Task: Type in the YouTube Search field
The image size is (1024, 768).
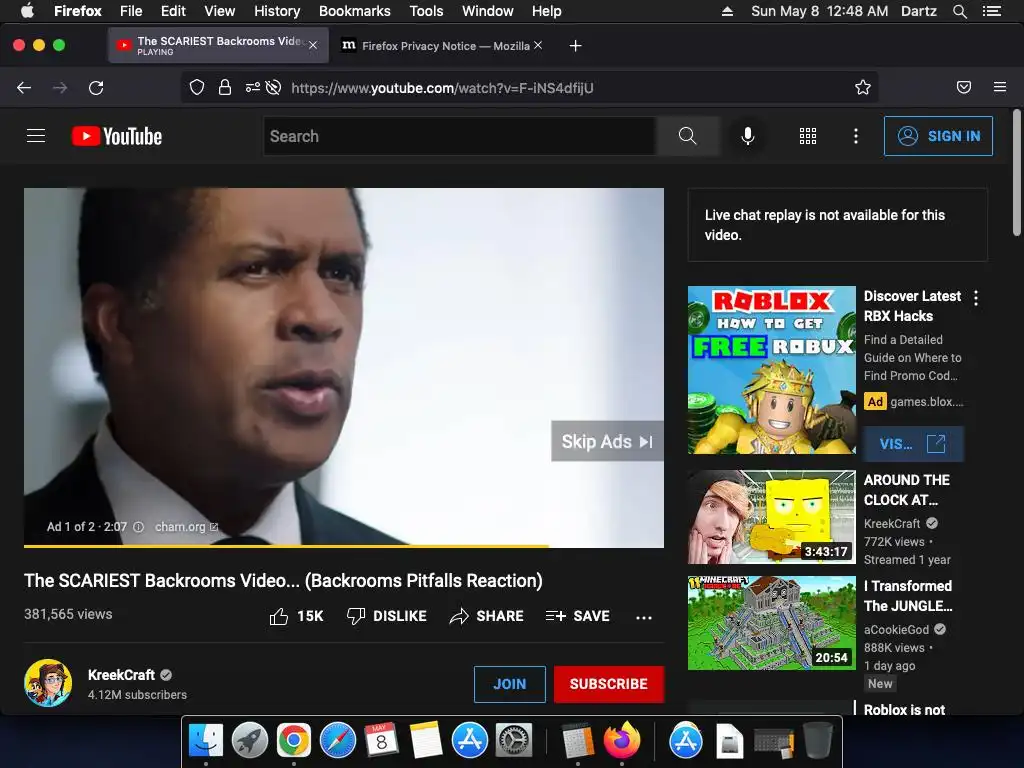Action: 460,136
